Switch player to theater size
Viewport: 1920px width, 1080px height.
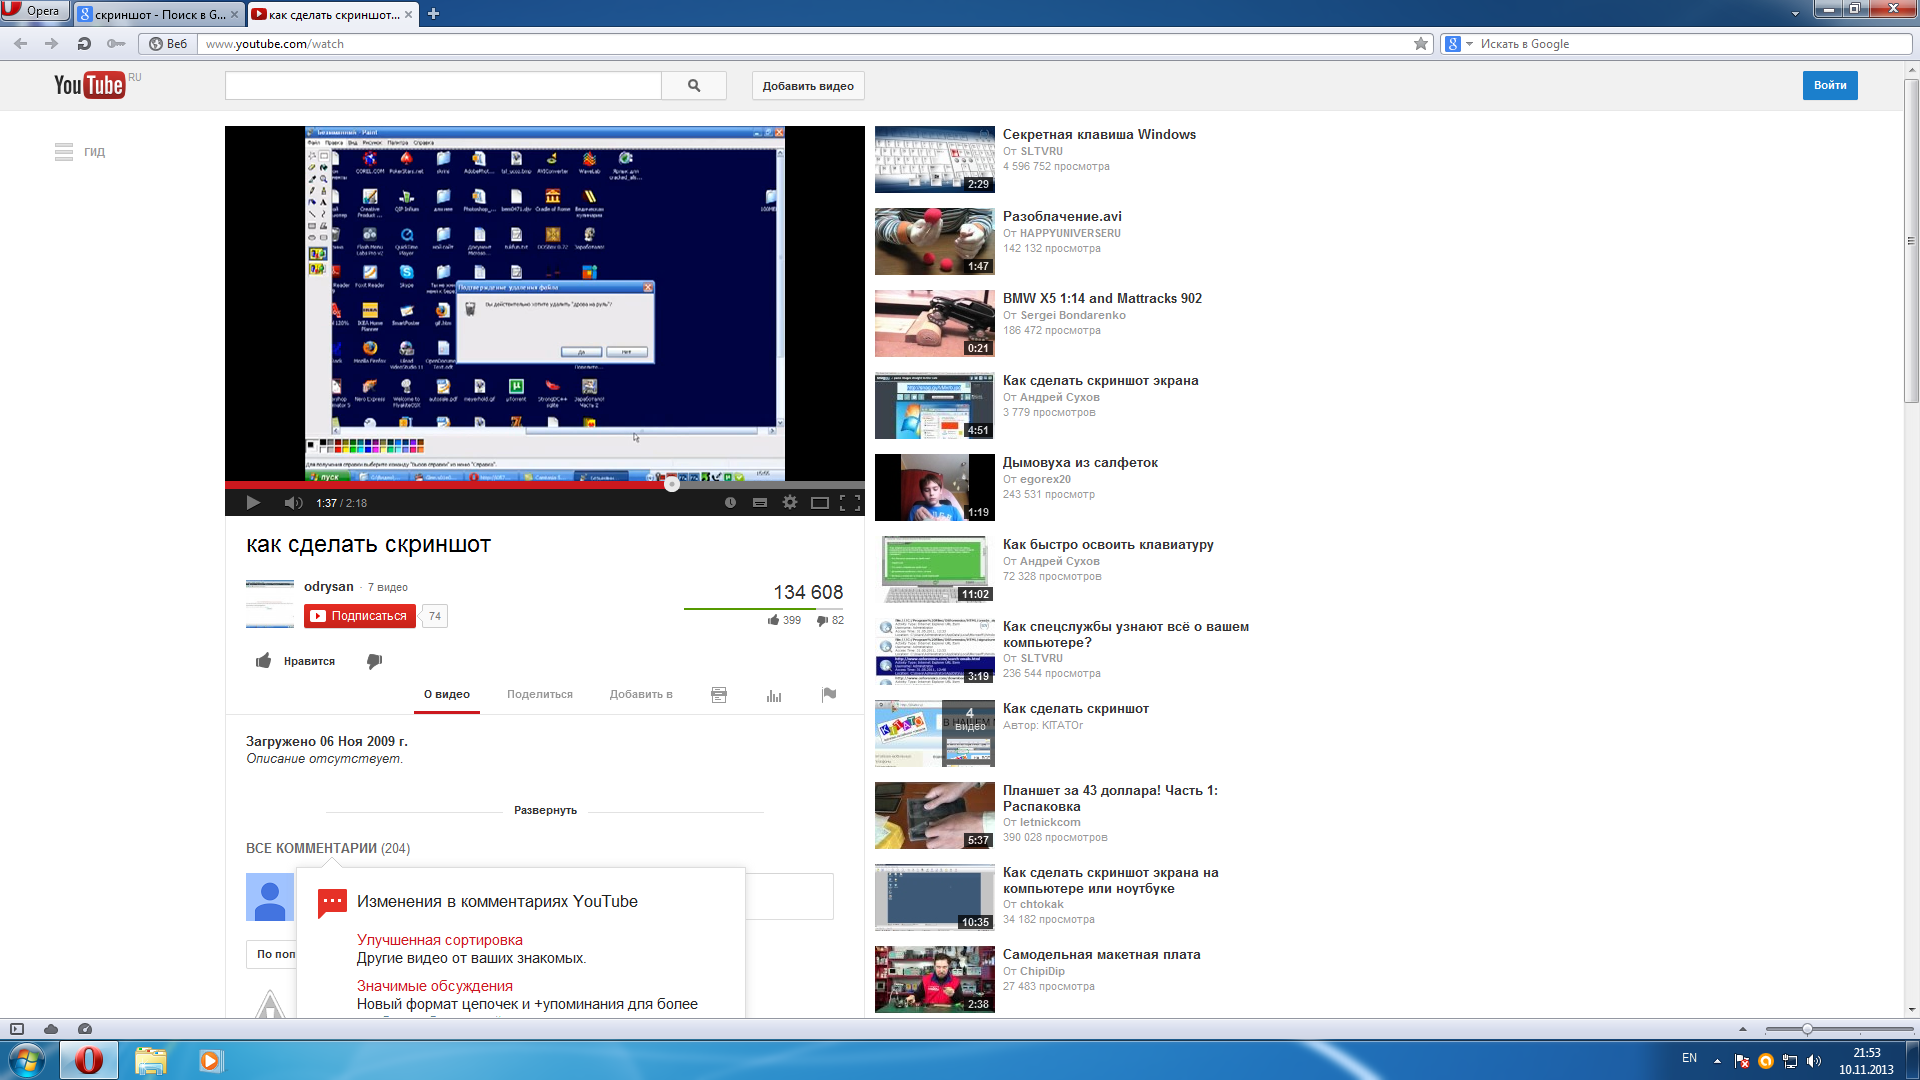(x=820, y=503)
